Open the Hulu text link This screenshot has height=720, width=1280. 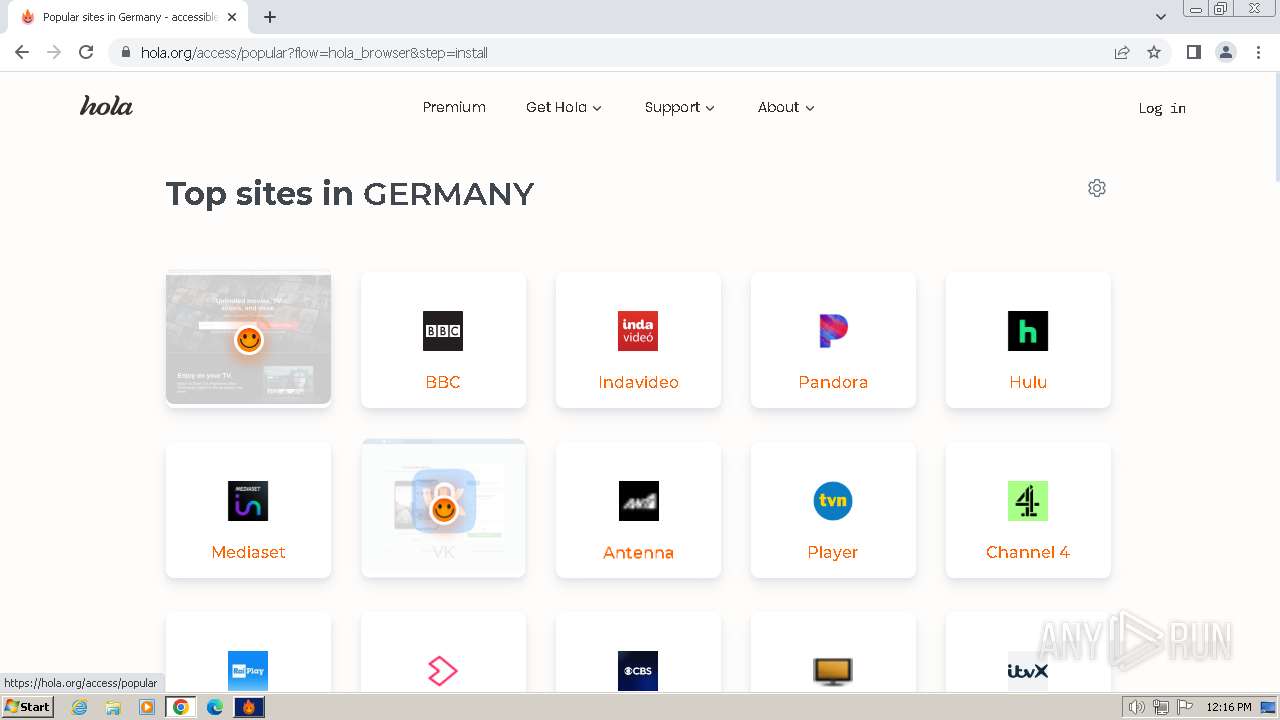pyautogui.click(x=1028, y=382)
